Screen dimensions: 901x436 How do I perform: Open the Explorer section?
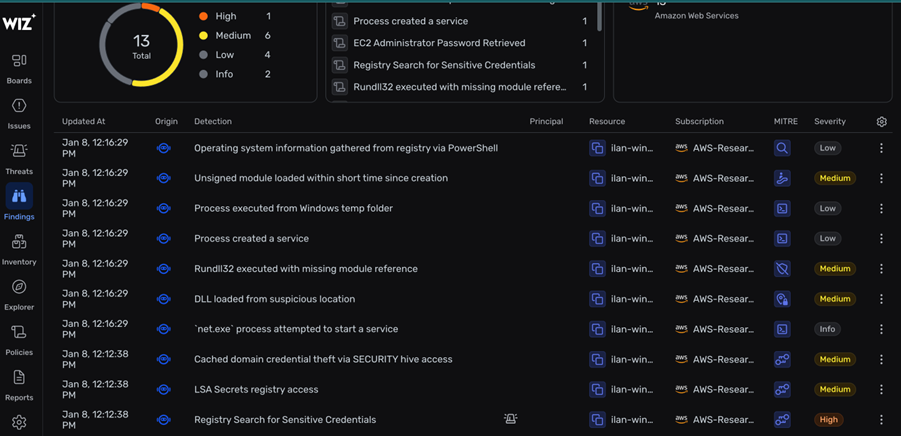click(x=19, y=294)
